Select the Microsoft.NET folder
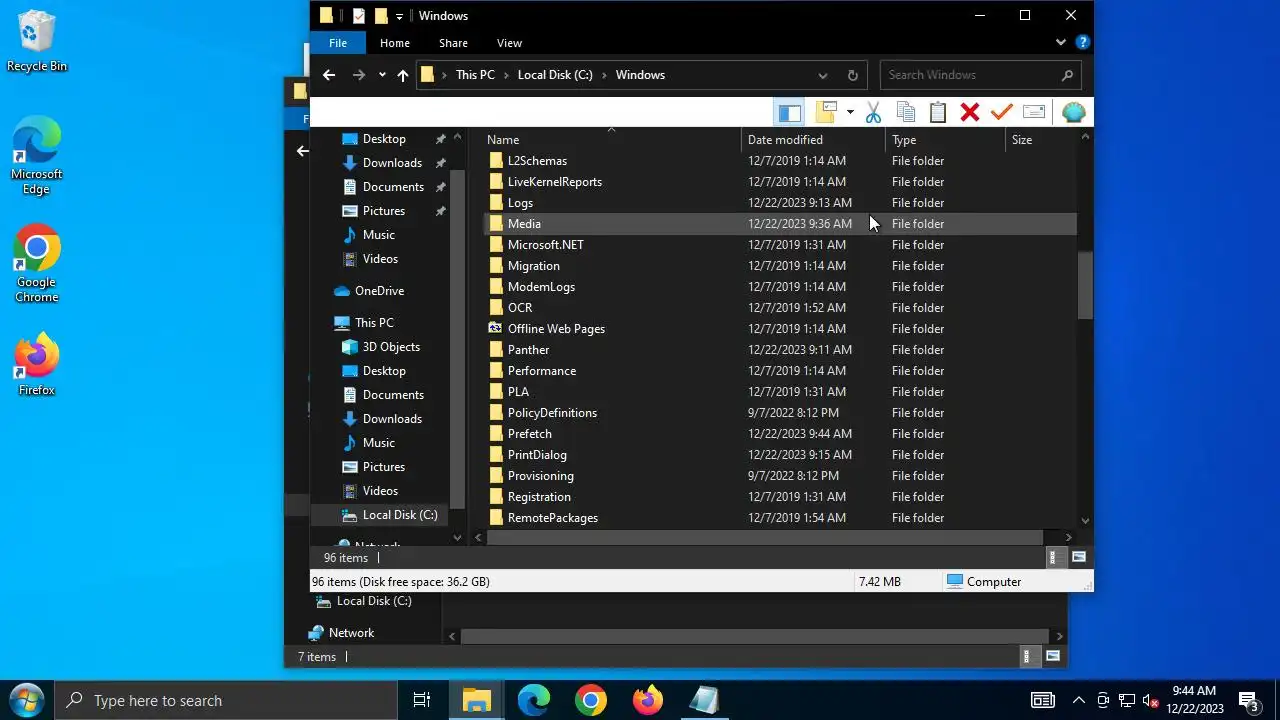1280x720 pixels. pos(545,245)
